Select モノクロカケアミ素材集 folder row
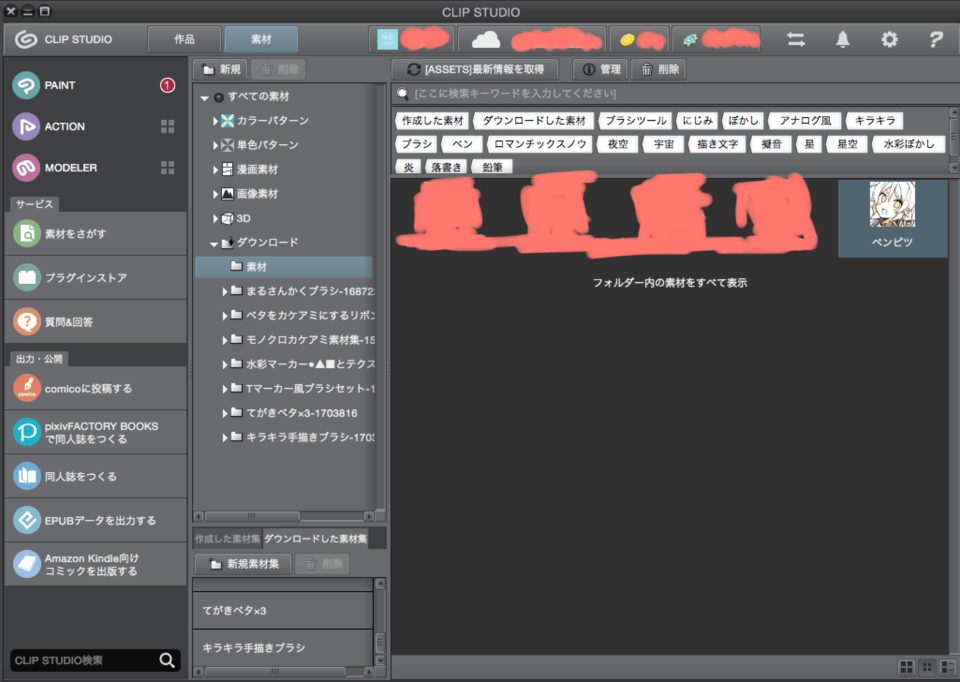This screenshot has width=960, height=682. click(x=298, y=340)
